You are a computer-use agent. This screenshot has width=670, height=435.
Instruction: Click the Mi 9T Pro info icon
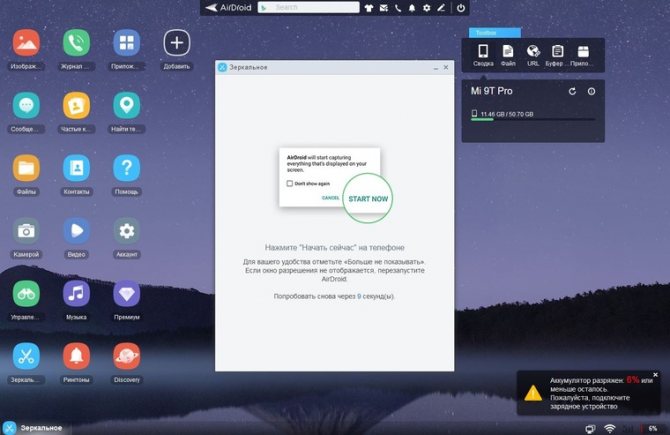[x=591, y=91]
